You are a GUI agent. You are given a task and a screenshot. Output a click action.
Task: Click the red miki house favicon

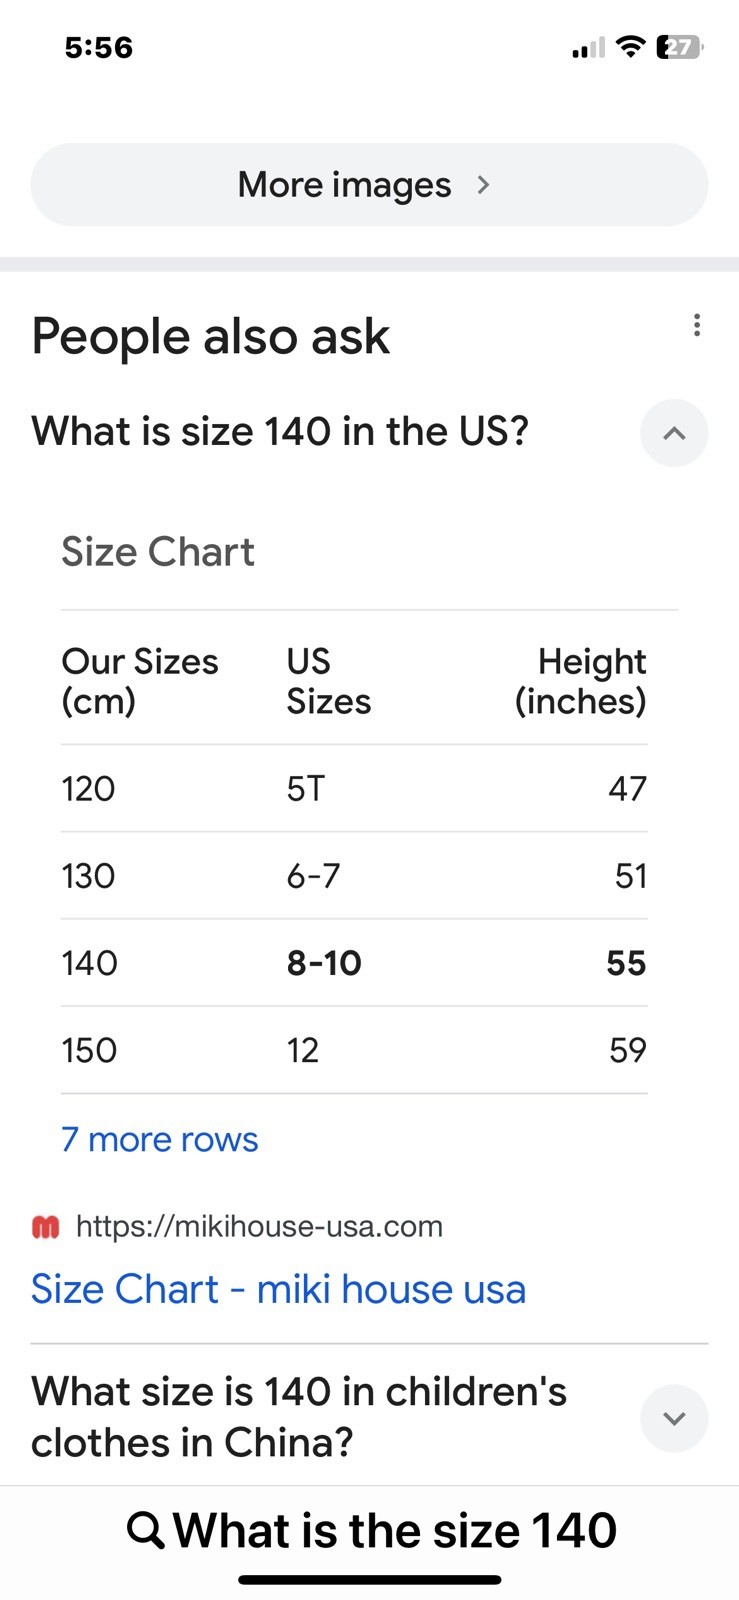(x=46, y=1227)
